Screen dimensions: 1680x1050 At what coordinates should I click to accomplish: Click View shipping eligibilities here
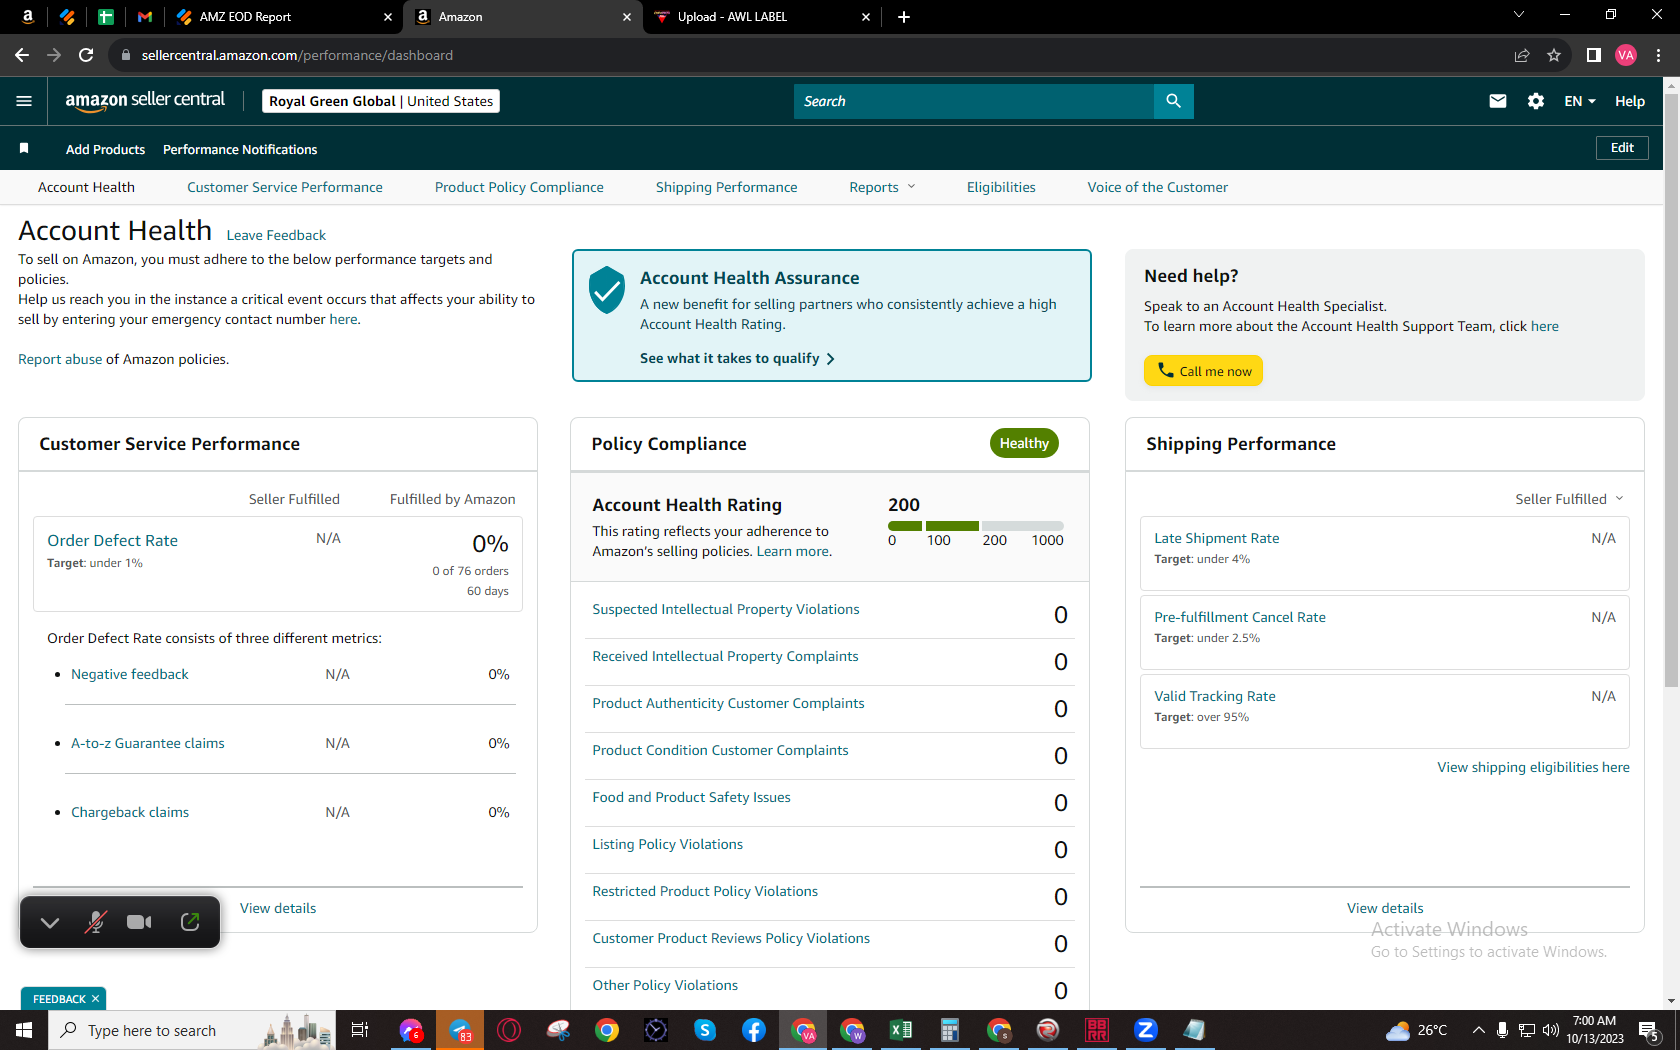point(1533,767)
